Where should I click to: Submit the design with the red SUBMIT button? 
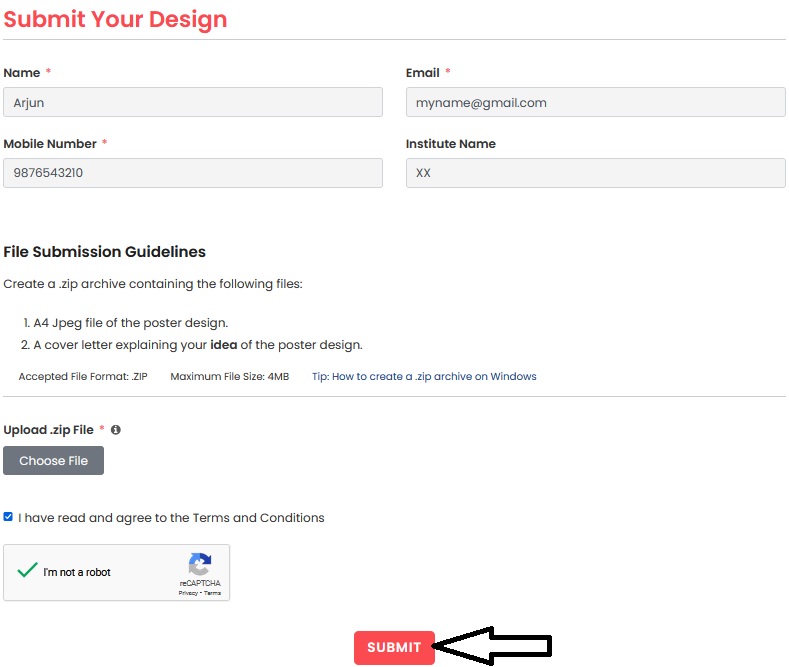[x=394, y=648]
